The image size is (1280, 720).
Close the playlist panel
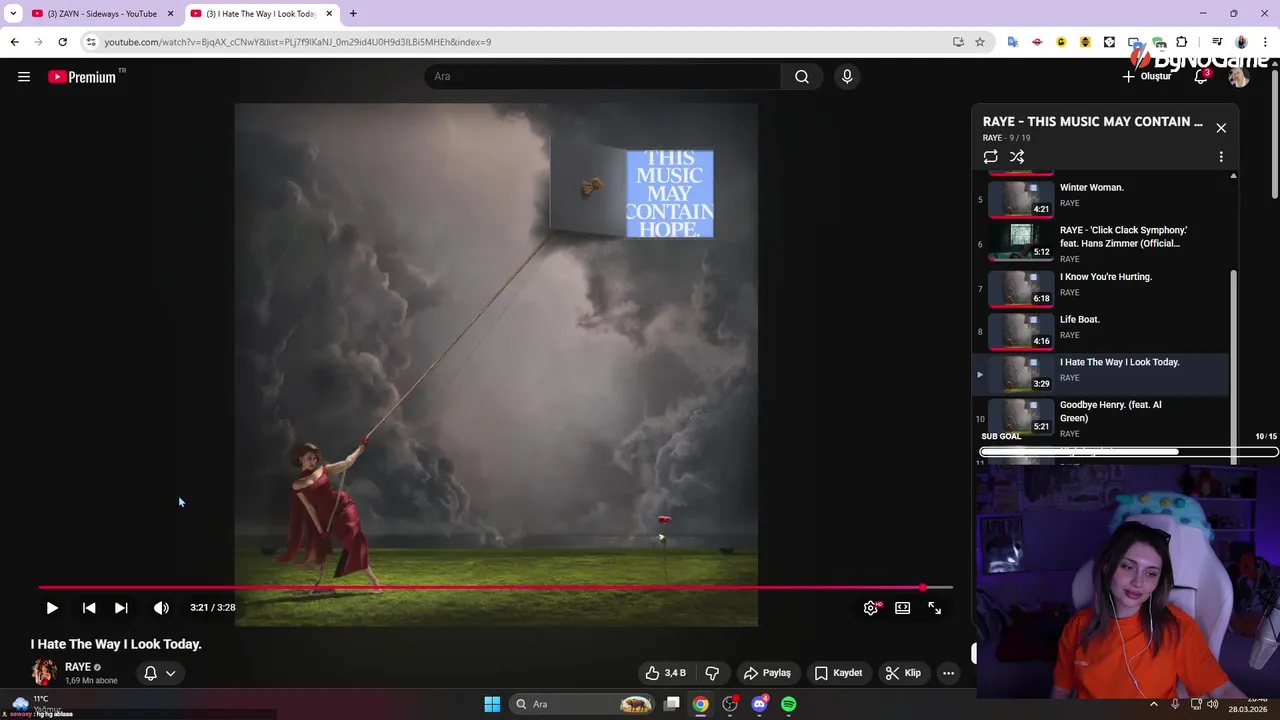point(1221,128)
